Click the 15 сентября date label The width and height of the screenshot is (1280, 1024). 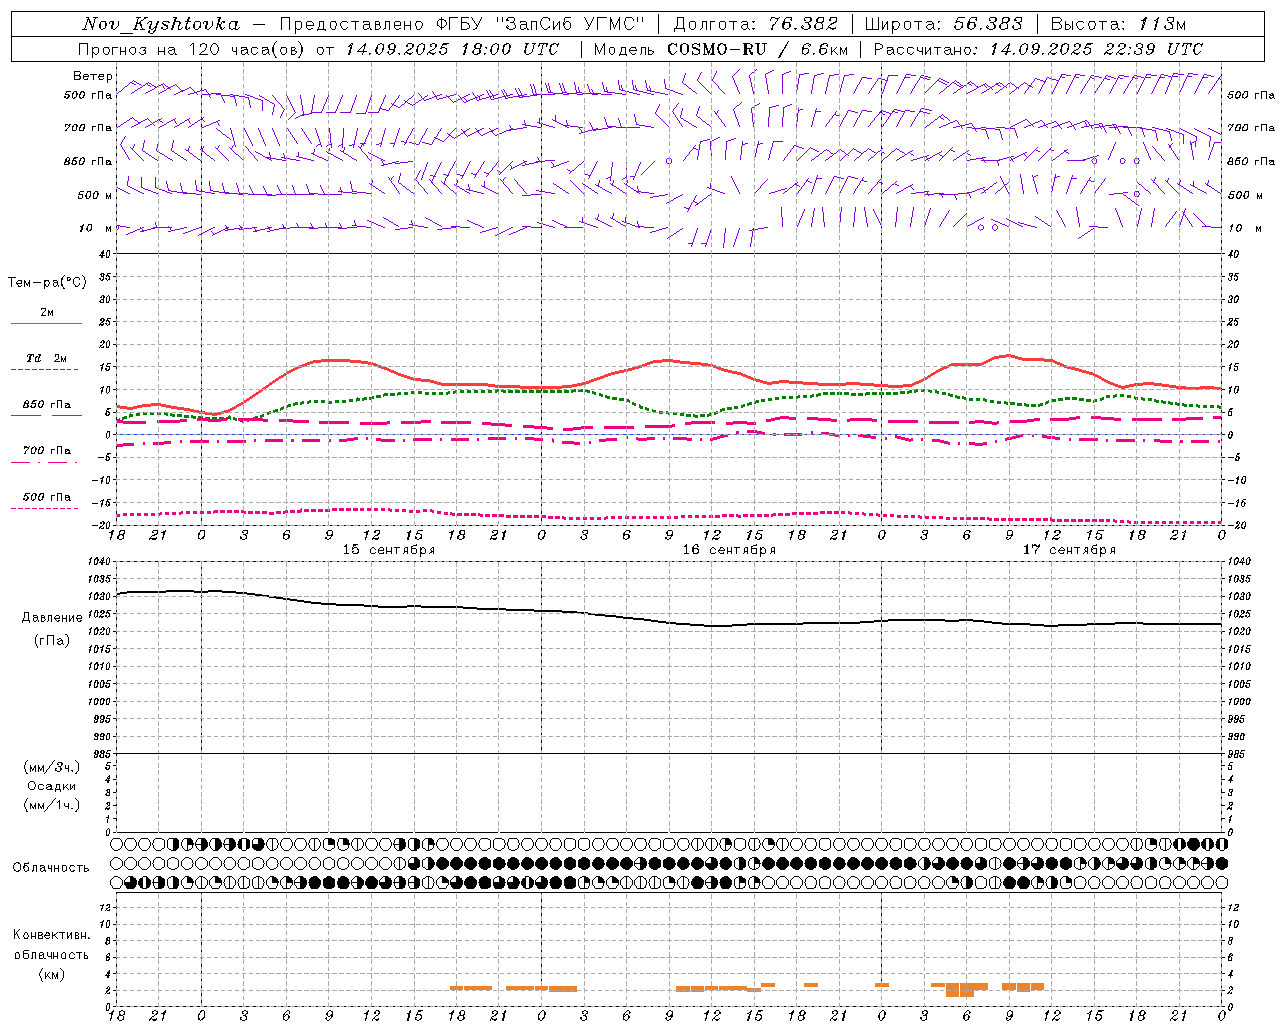[389, 550]
